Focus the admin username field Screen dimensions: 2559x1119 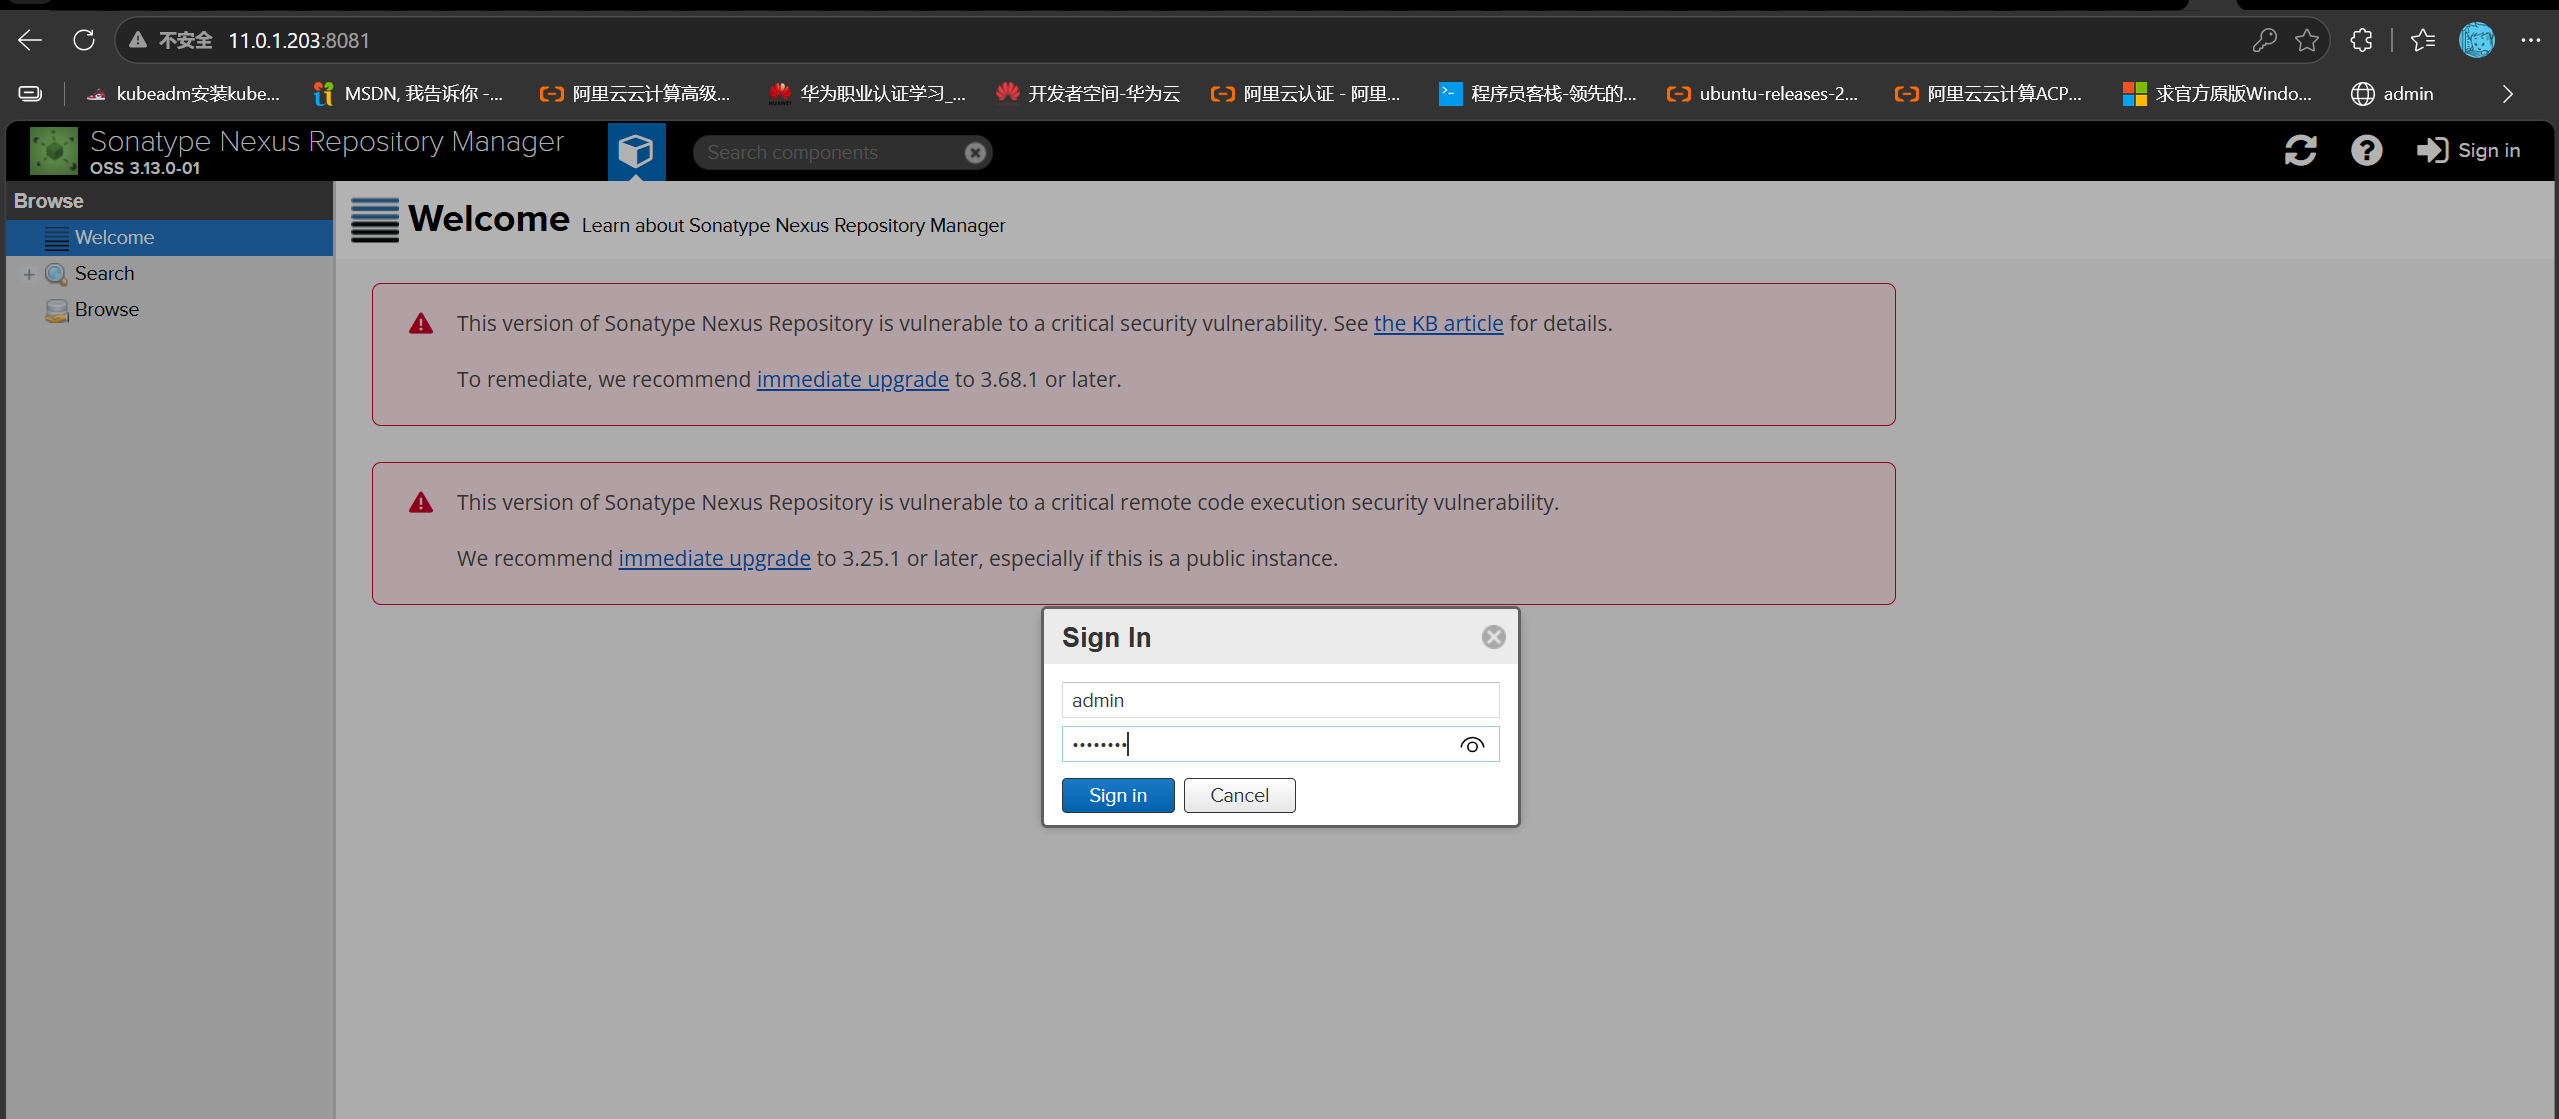(1280, 700)
